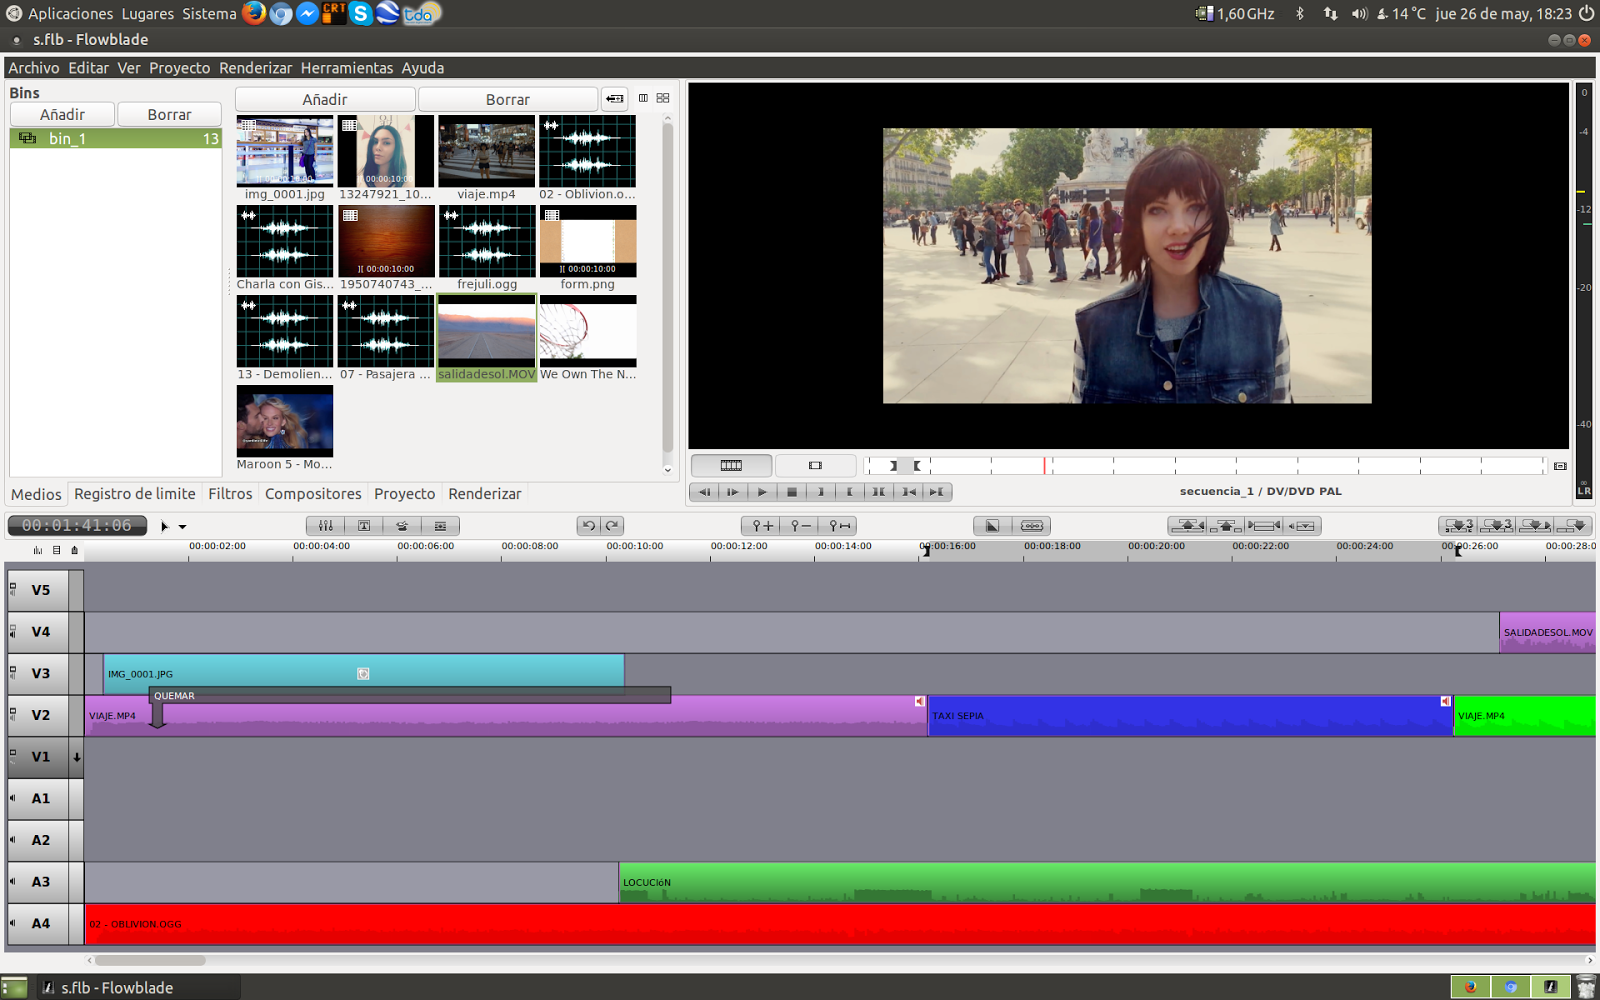Toggle mute state of video track V2
This screenshot has height=1000, width=1600.
pos(13,714)
